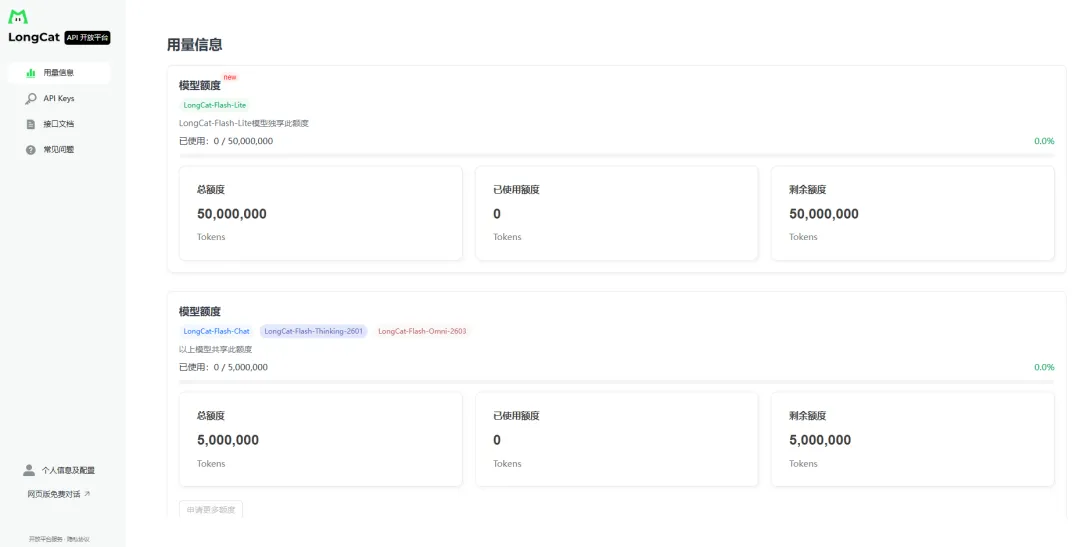The height and width of the screenshot is (547, 1080).
Task: Click the text 已使用:0 / 5,000,000
Action: (223, 367)
